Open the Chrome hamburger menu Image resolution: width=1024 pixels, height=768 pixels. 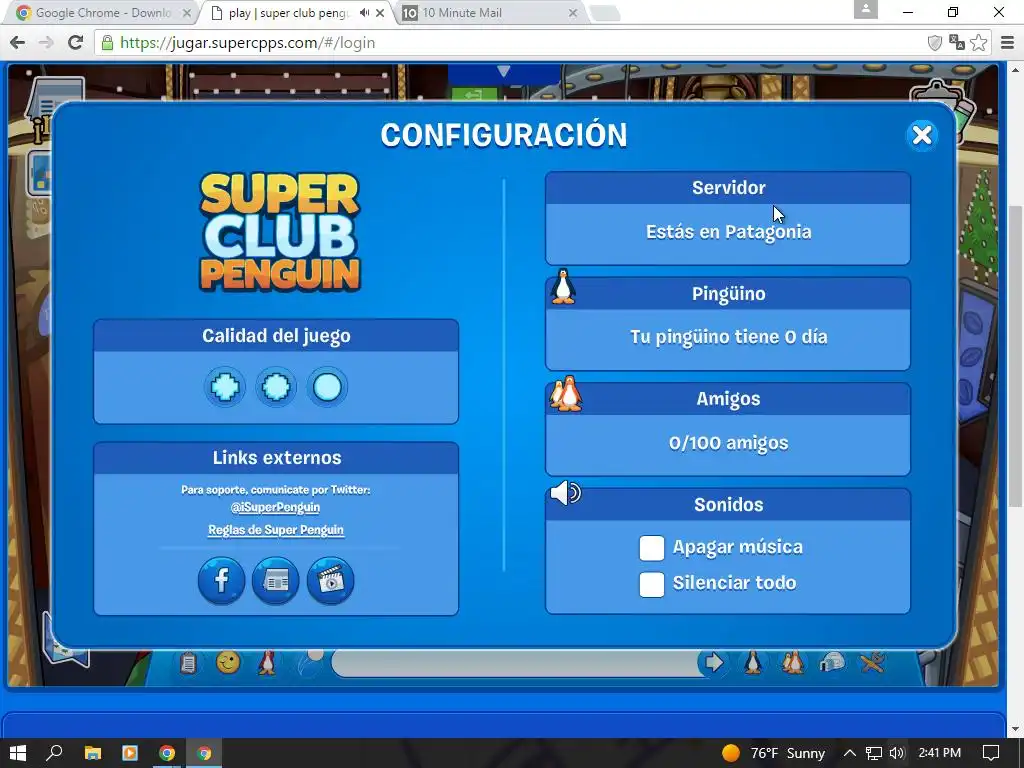1007,43
